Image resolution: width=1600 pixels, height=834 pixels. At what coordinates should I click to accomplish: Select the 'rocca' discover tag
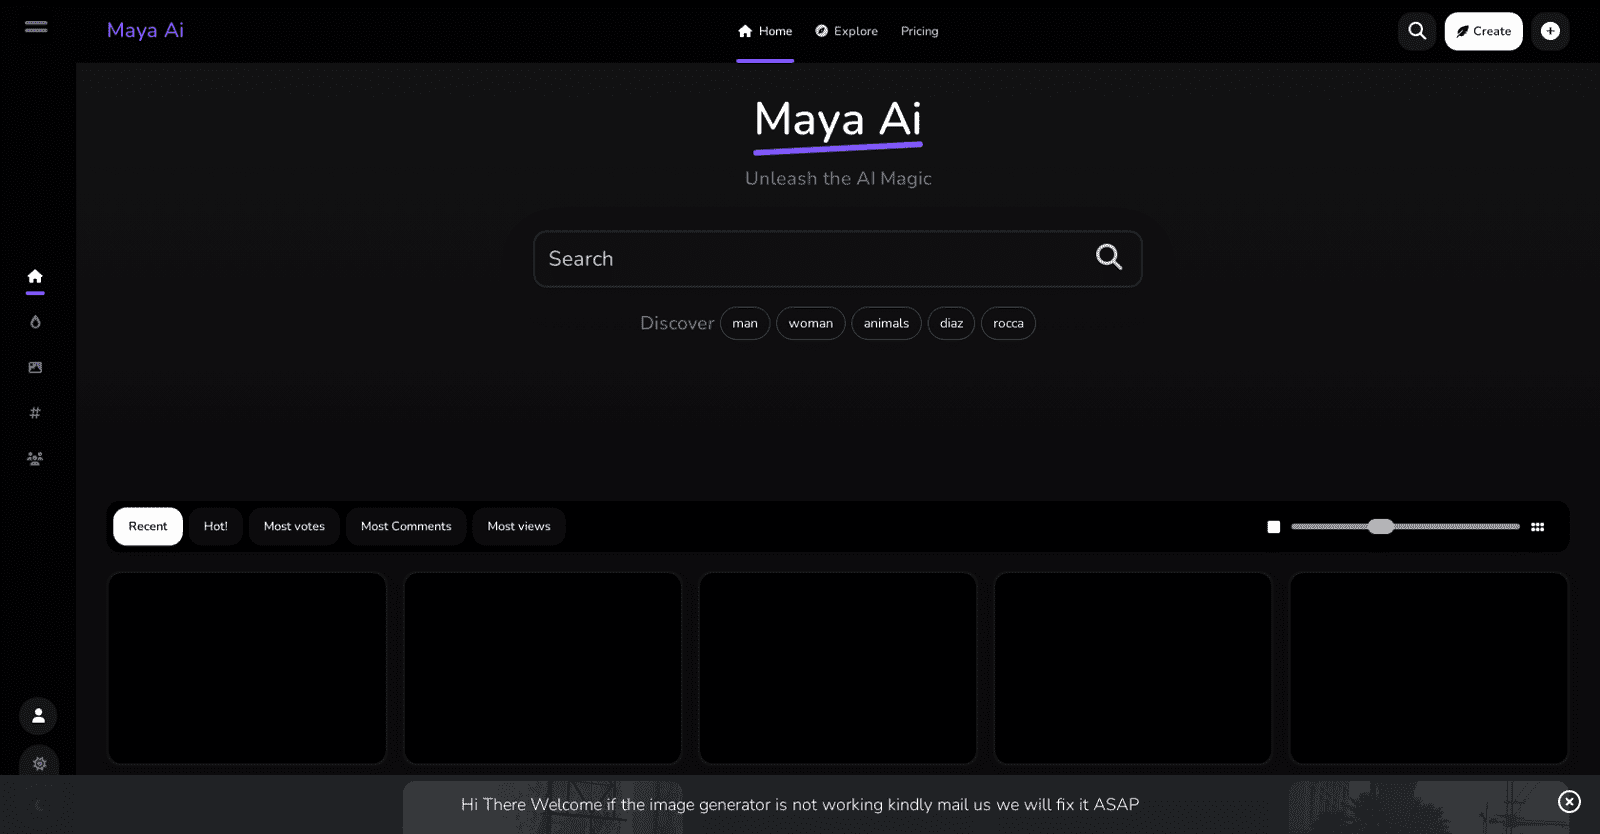tap(1008, 323)
